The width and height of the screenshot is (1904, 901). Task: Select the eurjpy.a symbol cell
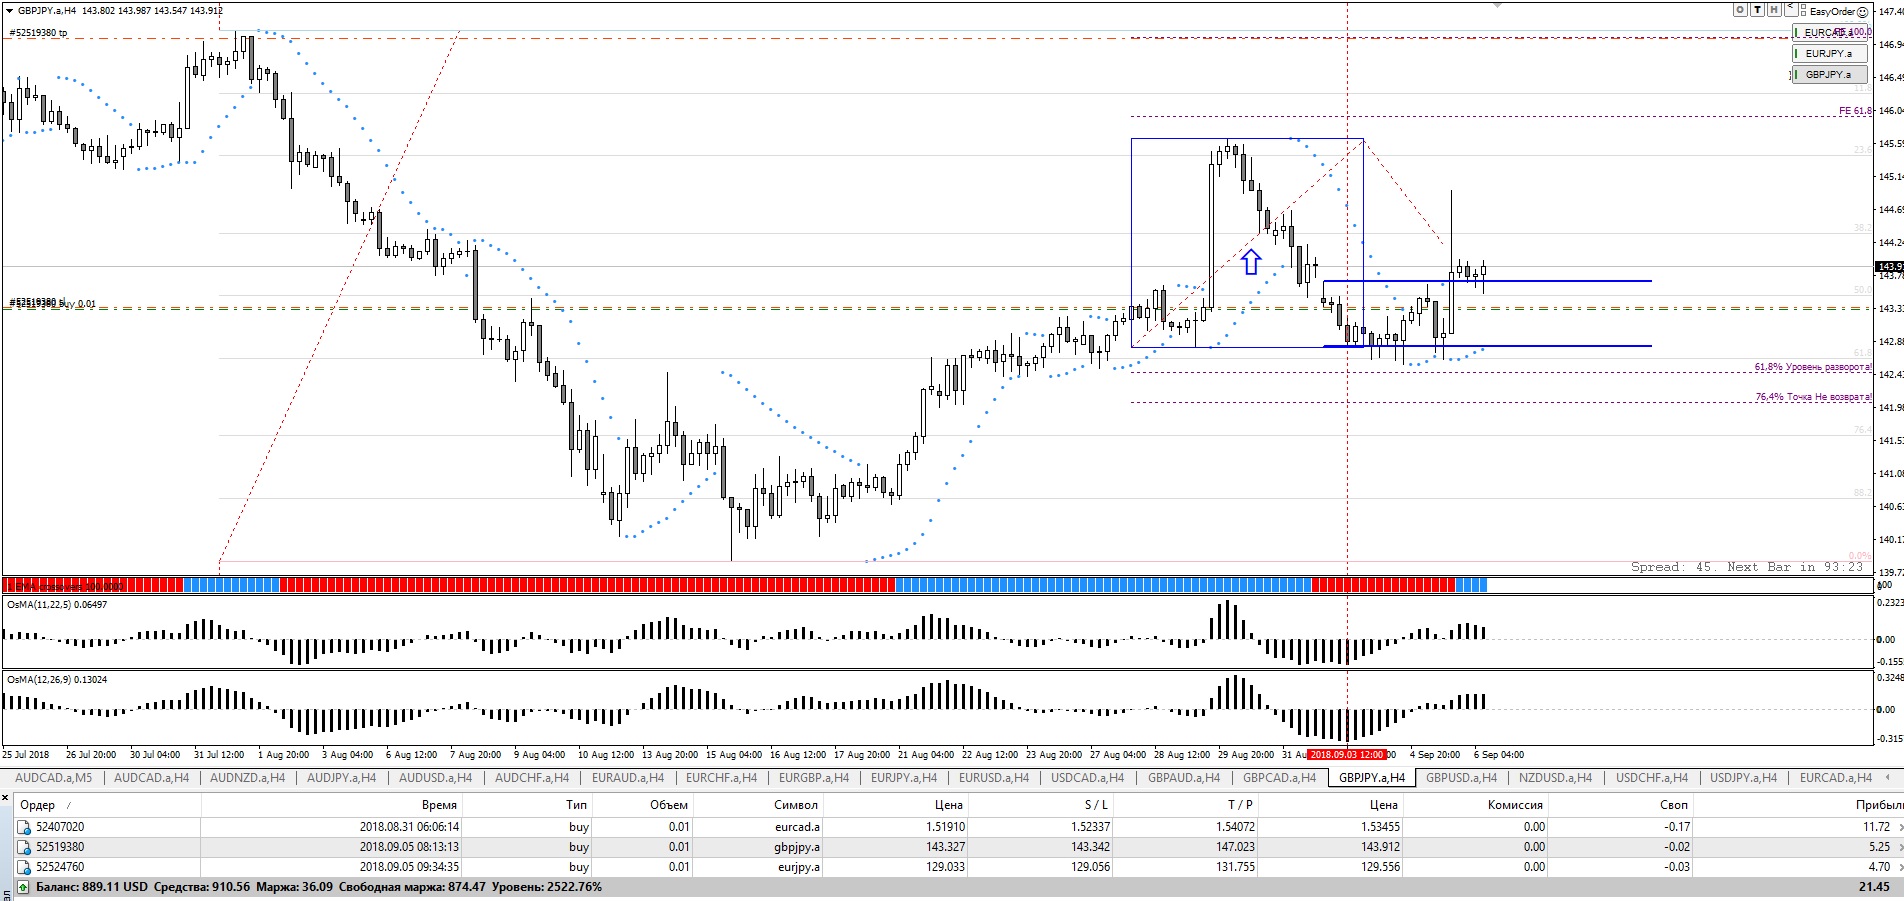(798, 867)
